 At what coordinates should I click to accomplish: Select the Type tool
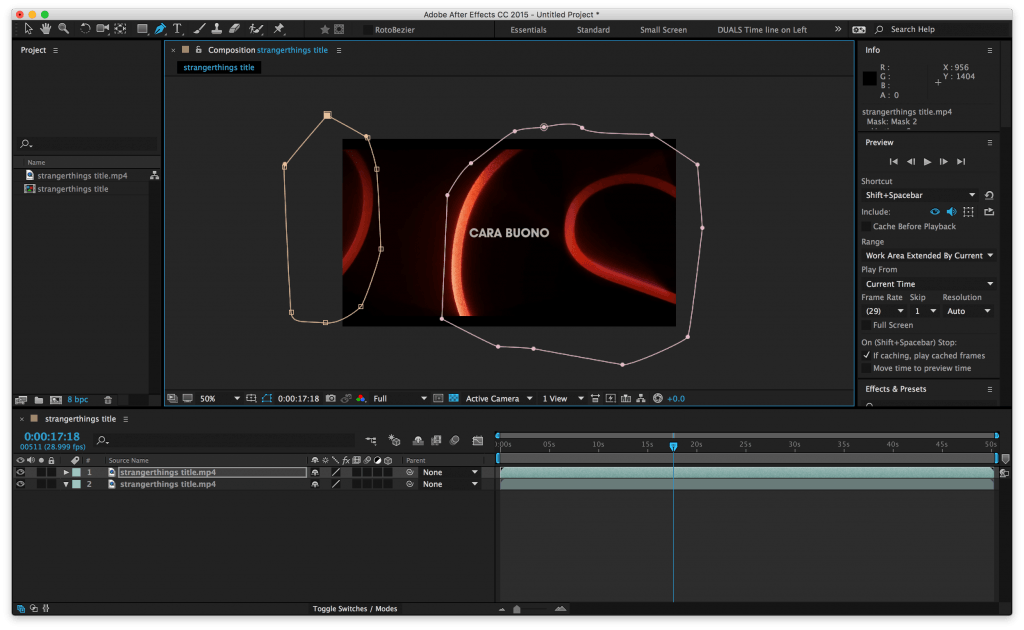point(177,29)
